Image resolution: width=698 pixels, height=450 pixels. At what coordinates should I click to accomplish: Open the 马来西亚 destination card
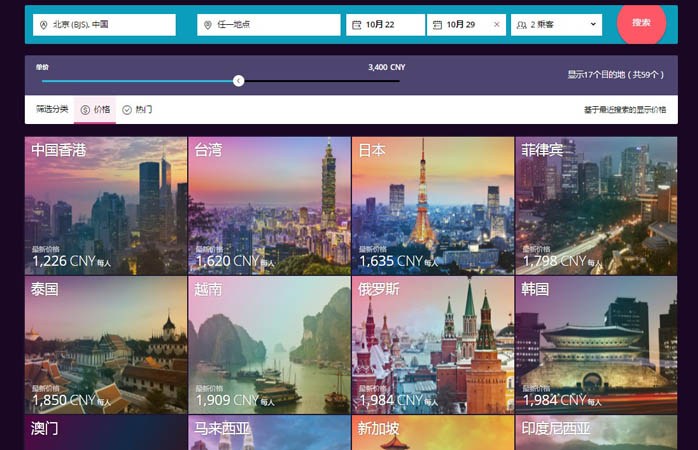(269, 433)
